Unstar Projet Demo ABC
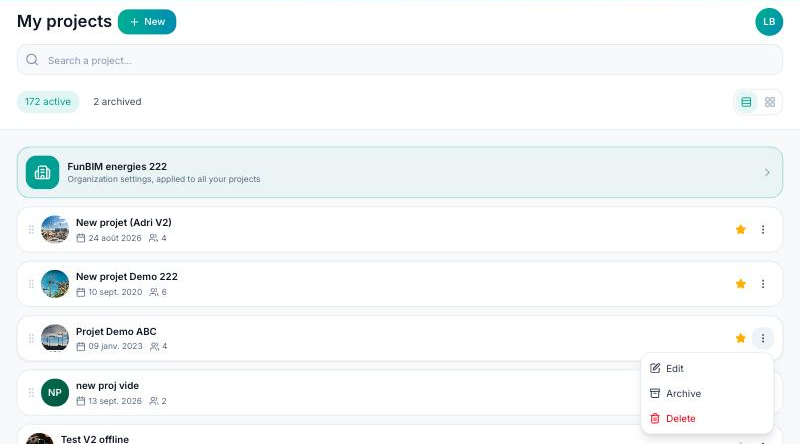The width and height of the screenshot is (800, 444). (741, 338)
